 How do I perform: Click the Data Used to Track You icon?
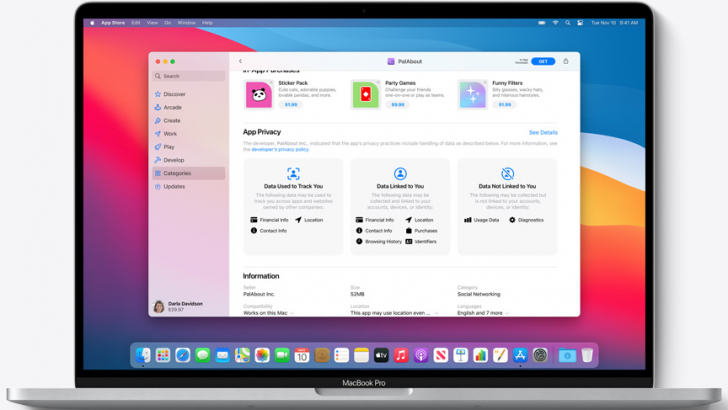(x=293, y=174)
